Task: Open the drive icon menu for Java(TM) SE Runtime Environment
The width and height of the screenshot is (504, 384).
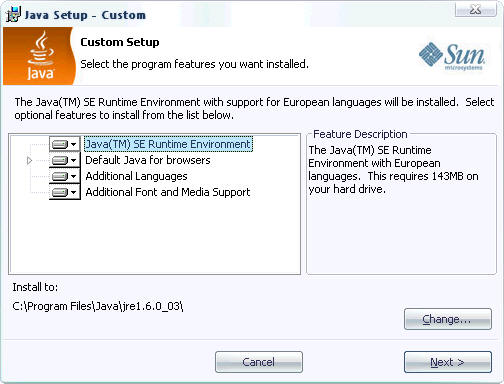Action: [x=65, y=144]
